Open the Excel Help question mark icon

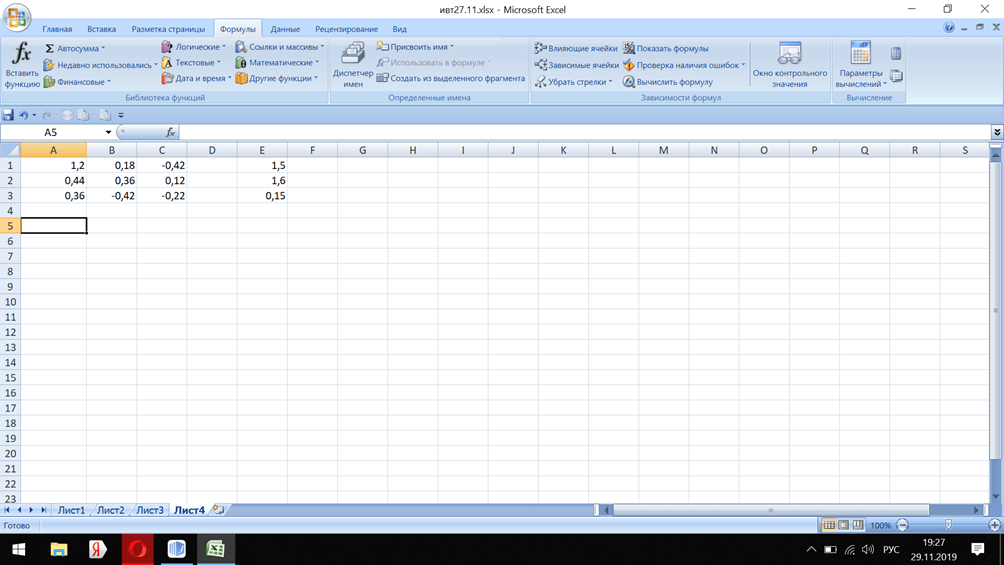949,28
